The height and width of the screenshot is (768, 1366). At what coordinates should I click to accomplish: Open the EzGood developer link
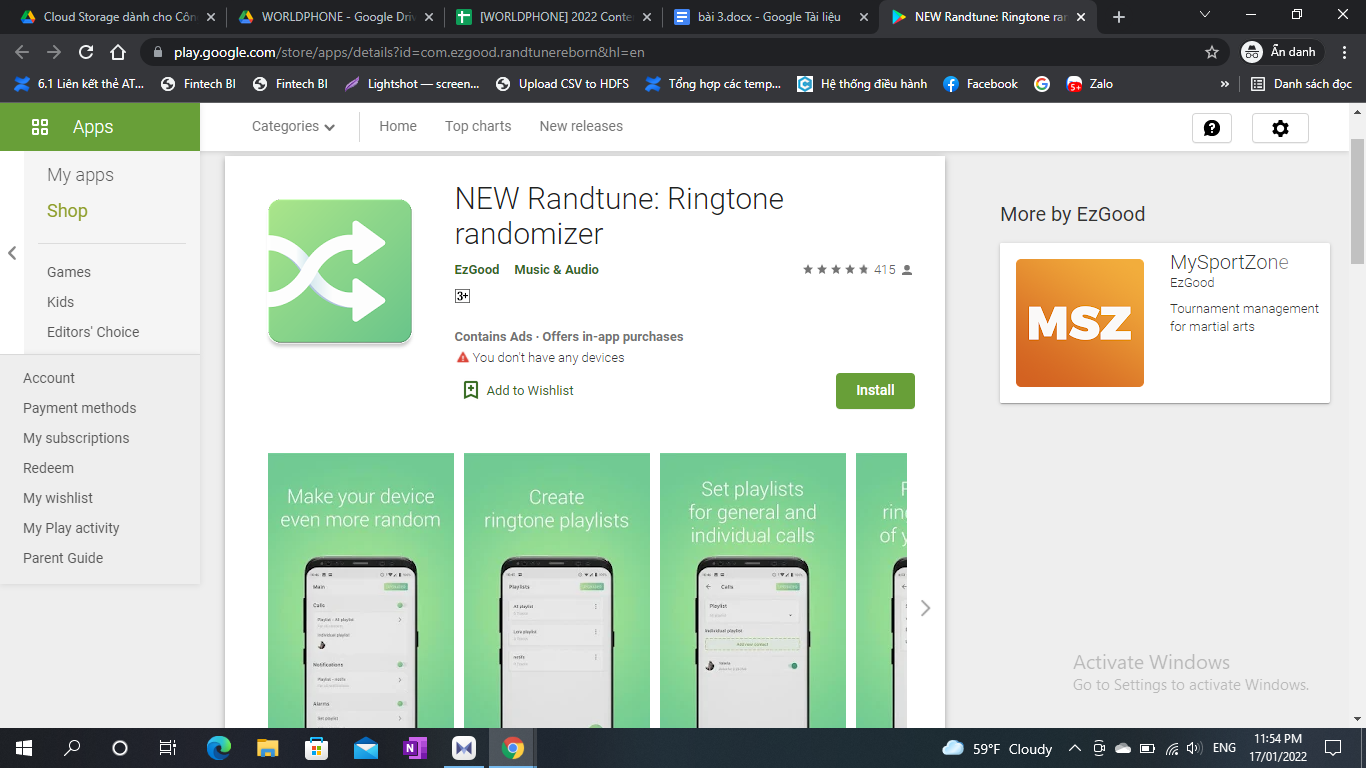click(477, 269)
